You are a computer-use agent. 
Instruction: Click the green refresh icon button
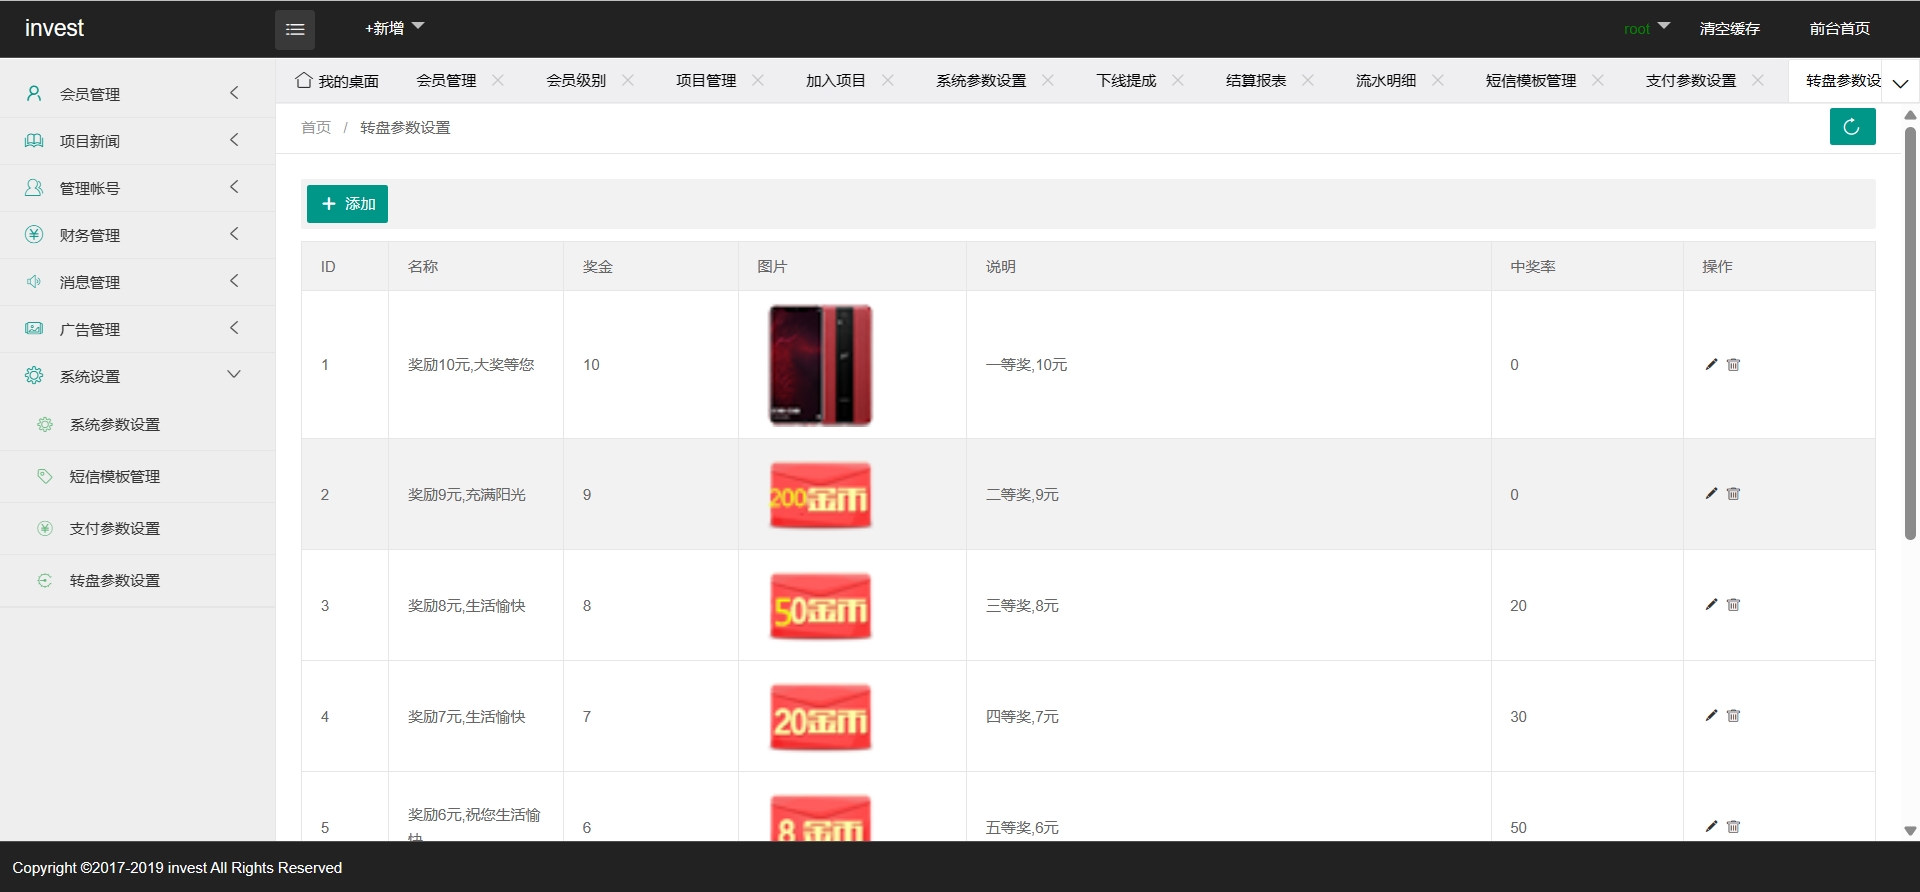1852,127
